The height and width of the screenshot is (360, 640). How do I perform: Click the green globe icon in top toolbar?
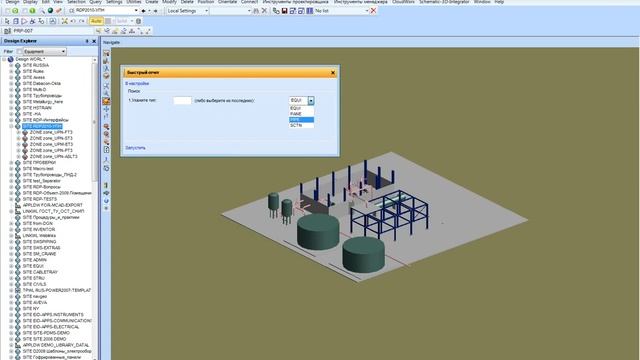point(50,11)
